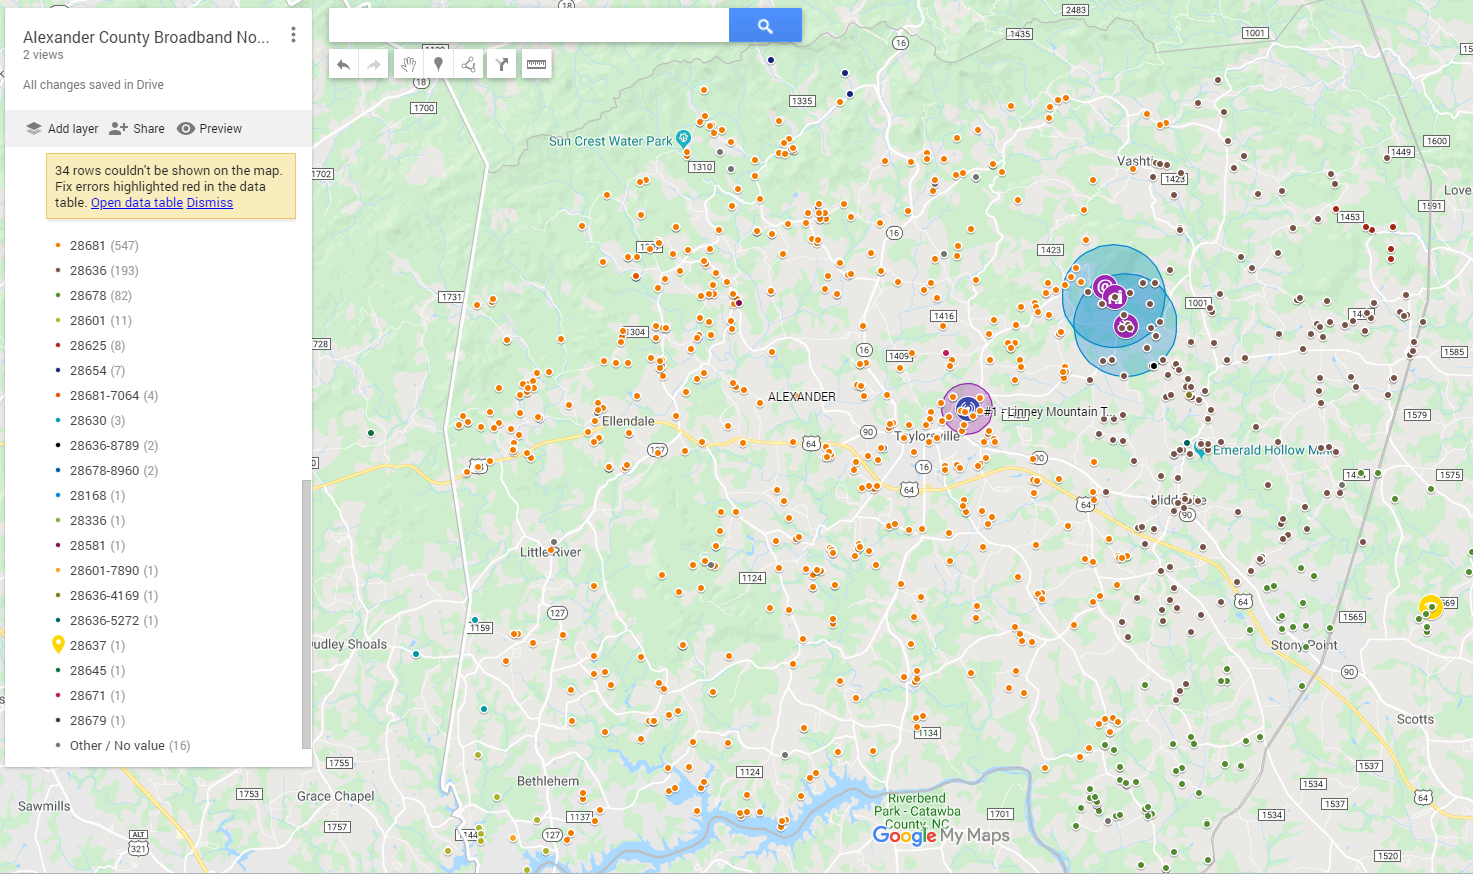Click the yellow pin icon beside 28637
The width and height of the screenshot is (1473, 880).
pos(58,645)
